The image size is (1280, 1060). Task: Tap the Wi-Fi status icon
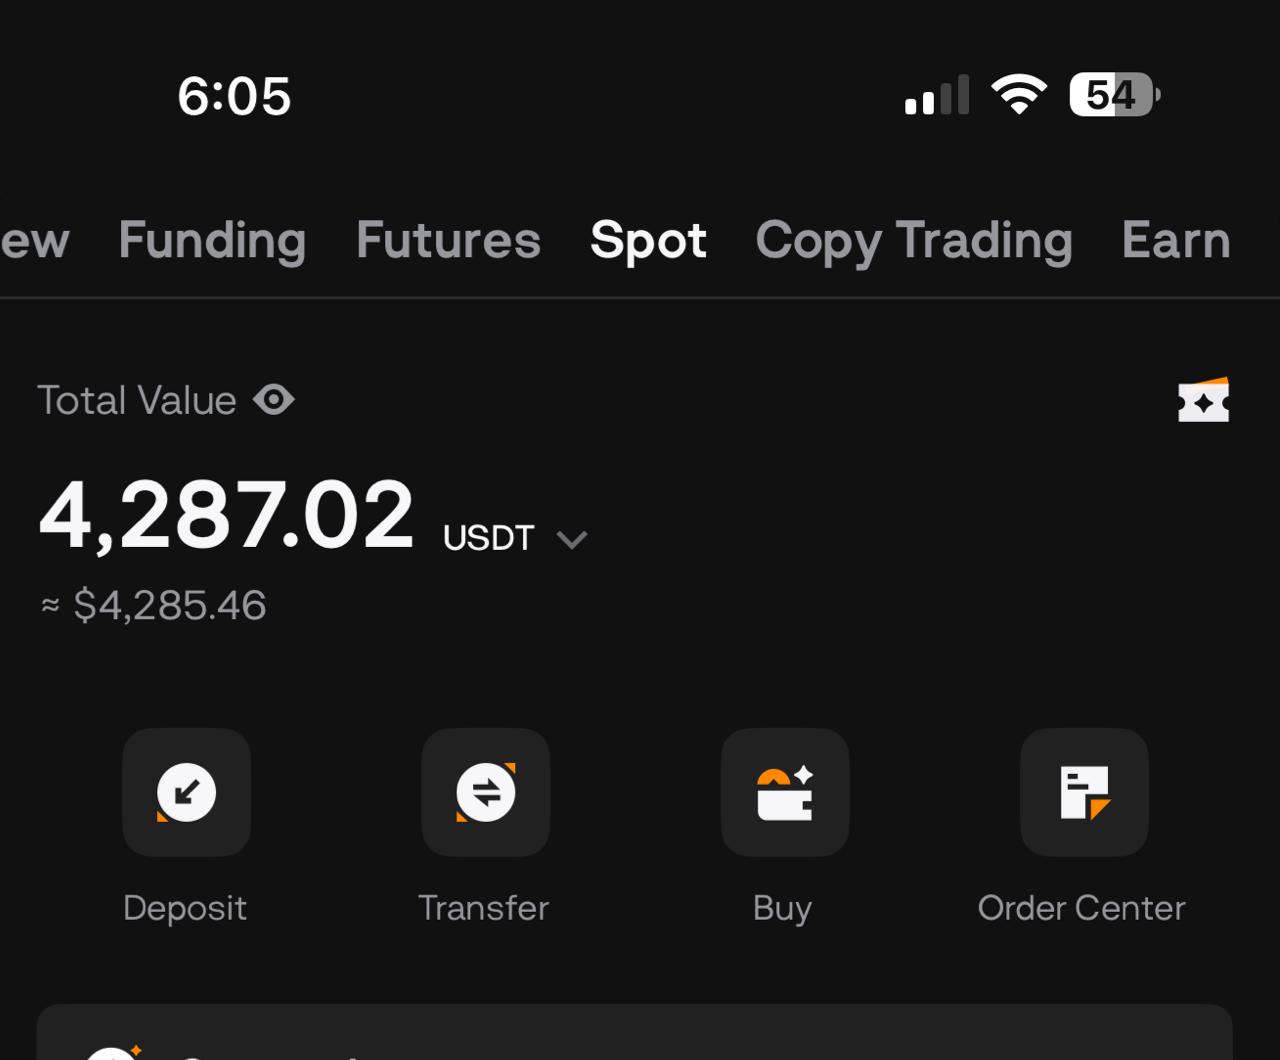(x=1018, y=95)
